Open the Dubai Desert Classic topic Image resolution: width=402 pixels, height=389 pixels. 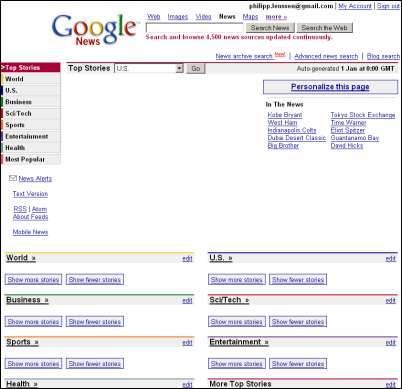click(296, 138)
